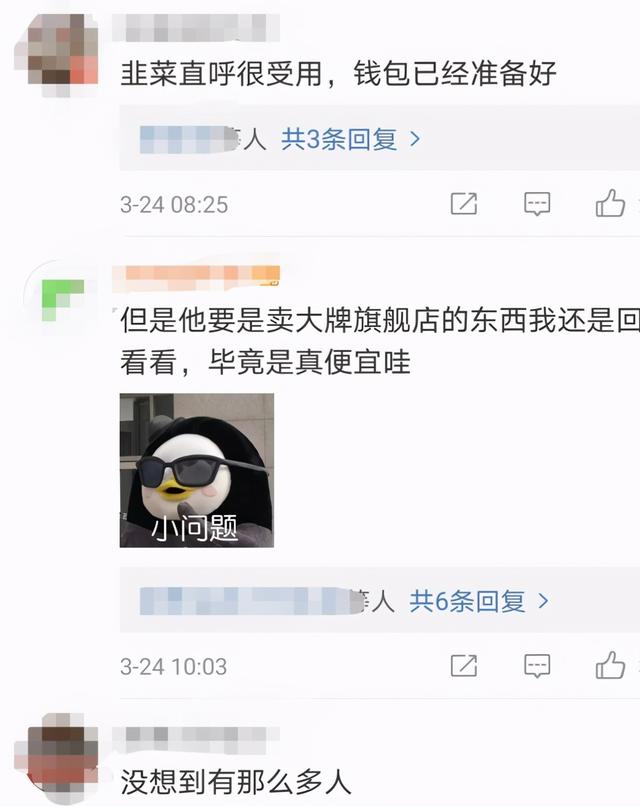Open first commenter's pixelated avatar

pos(58,54)
